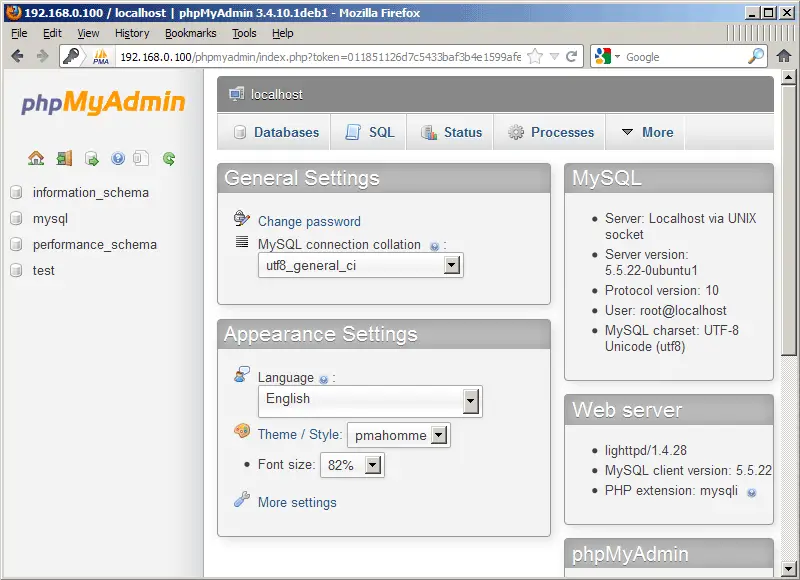This screenshot has height=580, width=800.
Task: Click the phpMyAdmin logo
Action: 103,101
